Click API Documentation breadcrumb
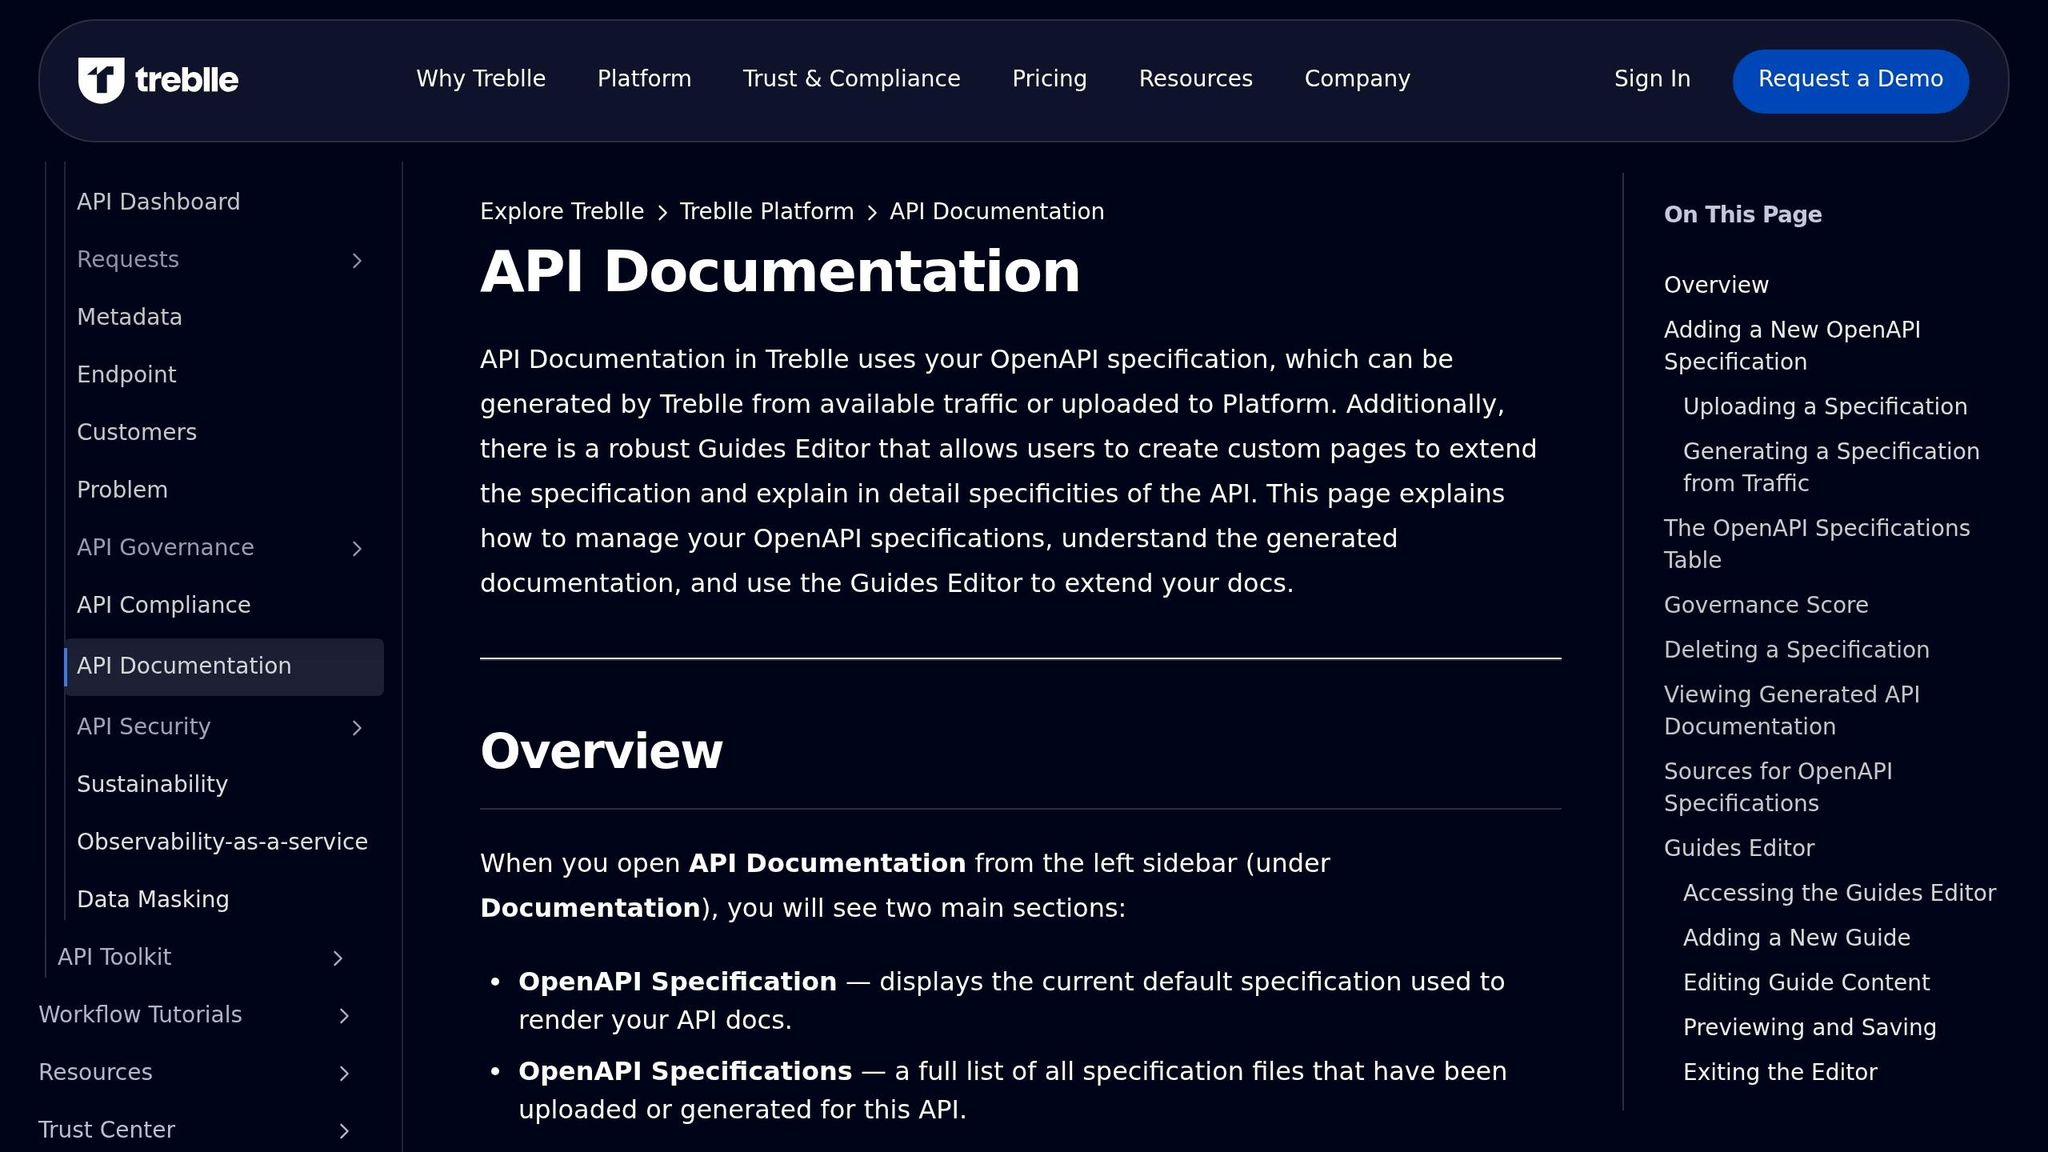 [997, 212]
